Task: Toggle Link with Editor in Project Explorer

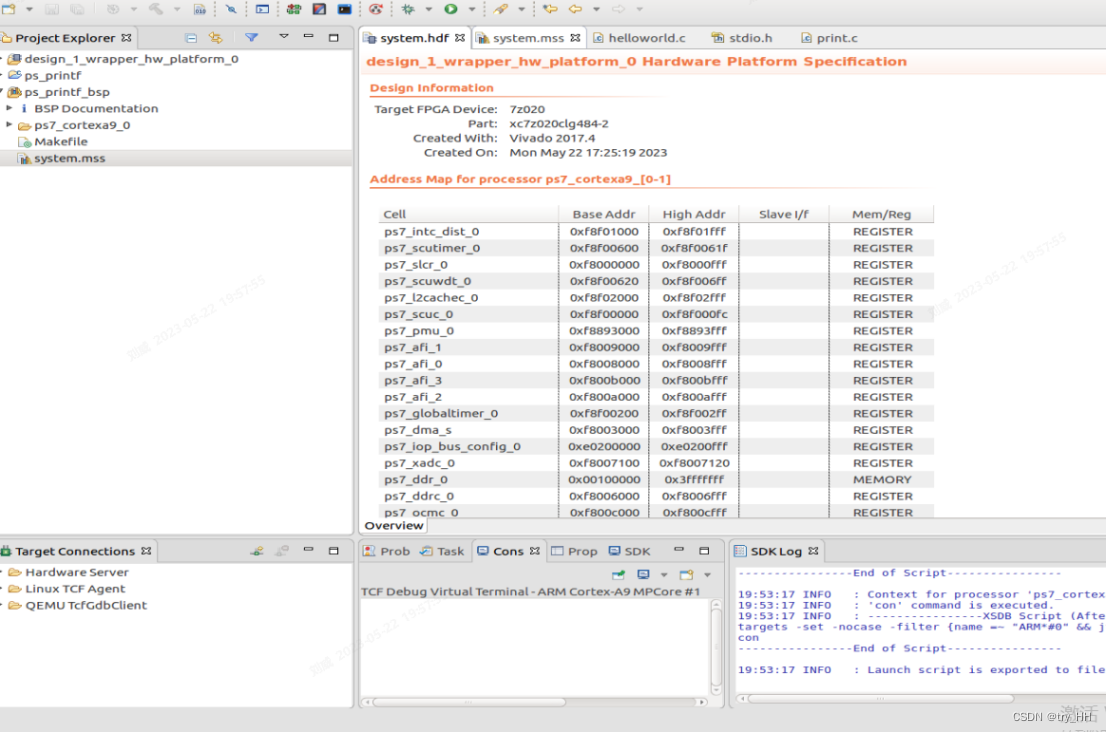Action: pos(216,37)
